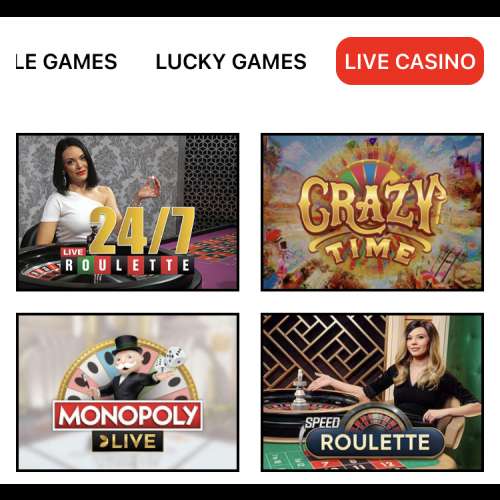Tap the yellow LIVE label under Monopoly
The height and width of the screenshot is (500, 500).
128,442
